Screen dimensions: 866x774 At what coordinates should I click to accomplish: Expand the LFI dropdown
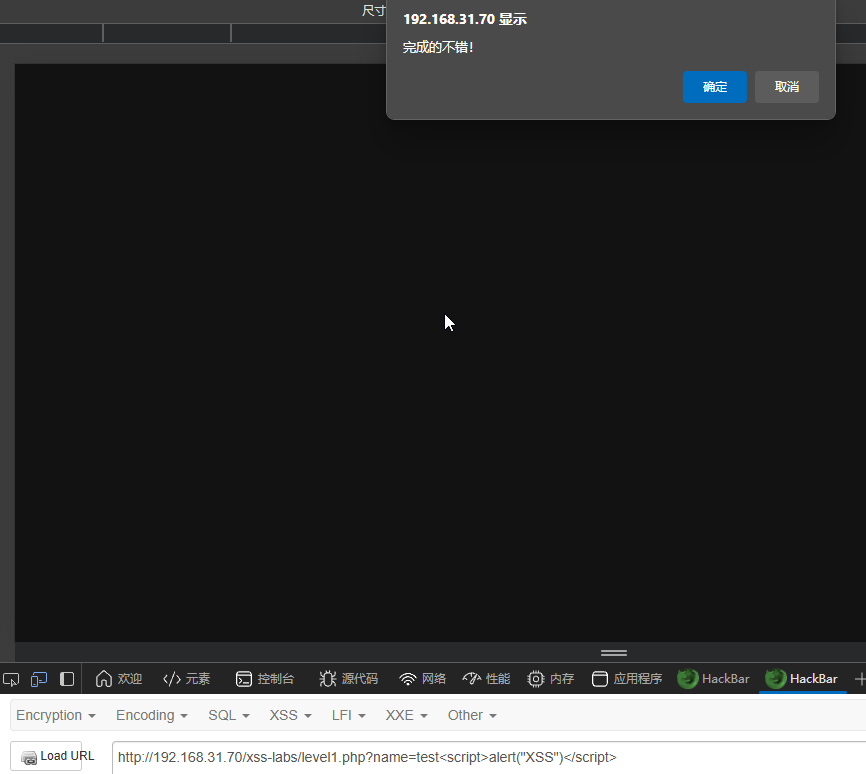pyautogui.click(x=348, y=715)
